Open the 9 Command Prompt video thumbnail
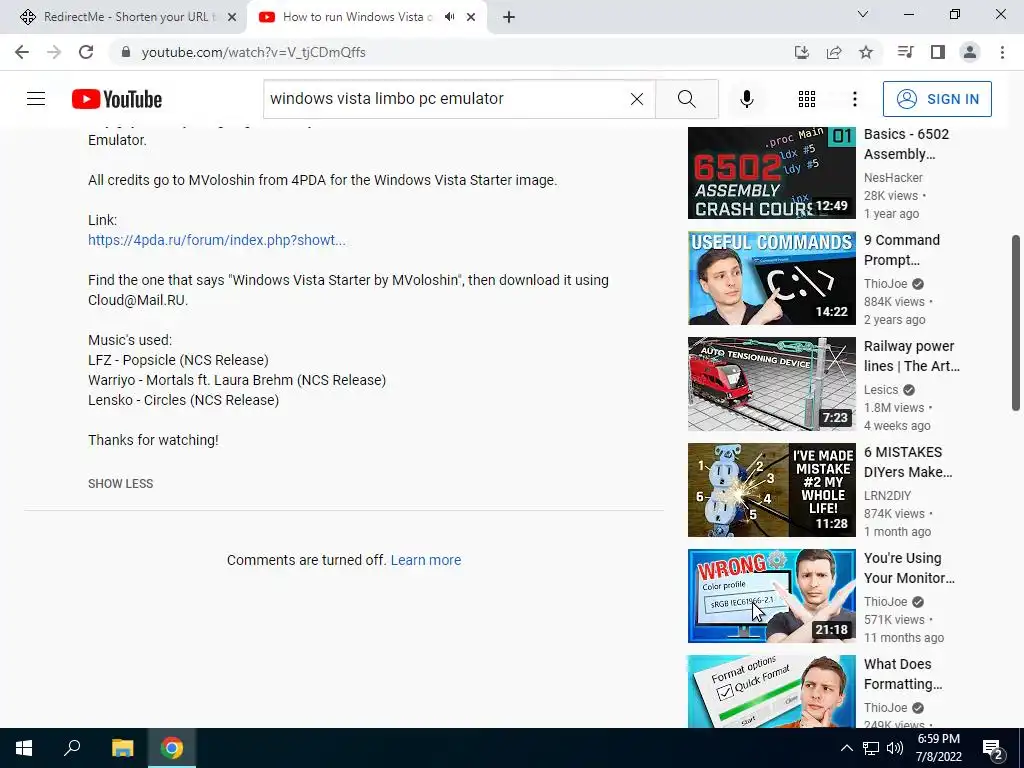 (771, 278)
